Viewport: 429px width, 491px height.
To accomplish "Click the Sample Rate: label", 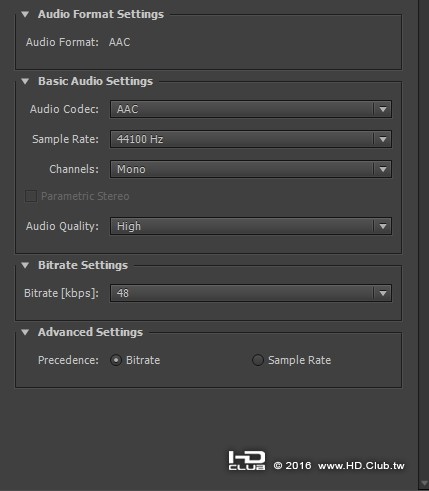I will coord(65,139).
